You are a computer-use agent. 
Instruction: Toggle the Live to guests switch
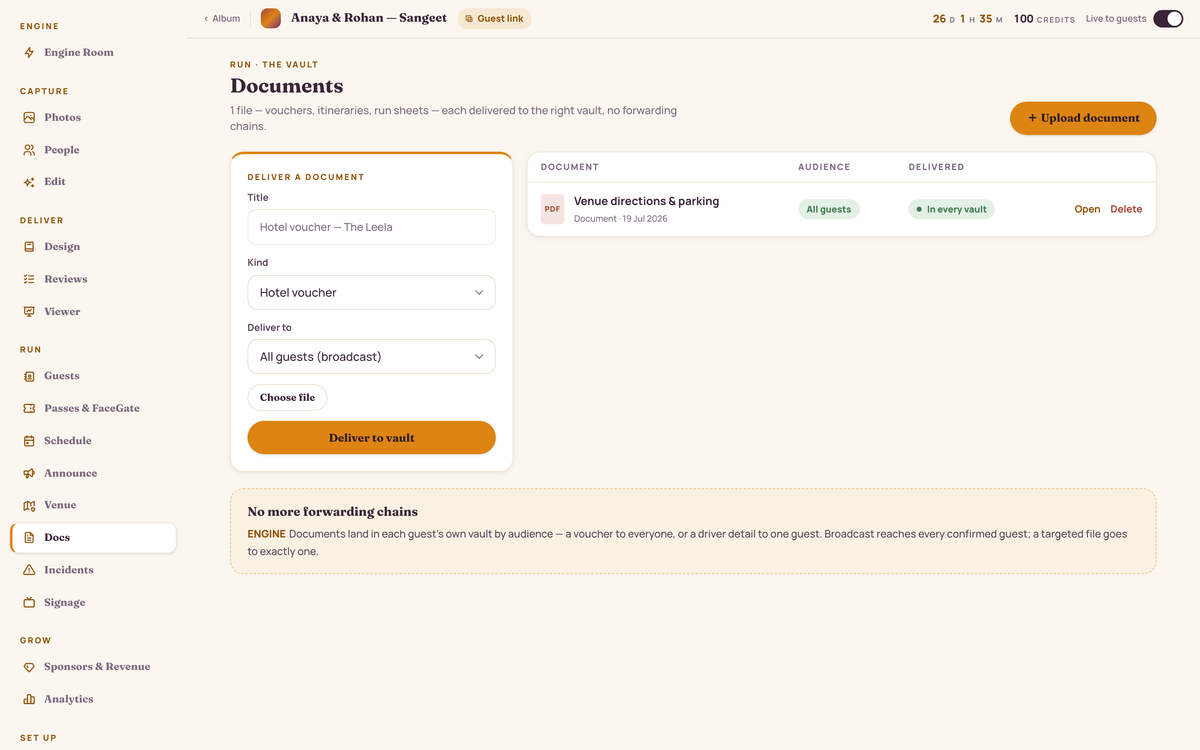[x=1168, y=19]
